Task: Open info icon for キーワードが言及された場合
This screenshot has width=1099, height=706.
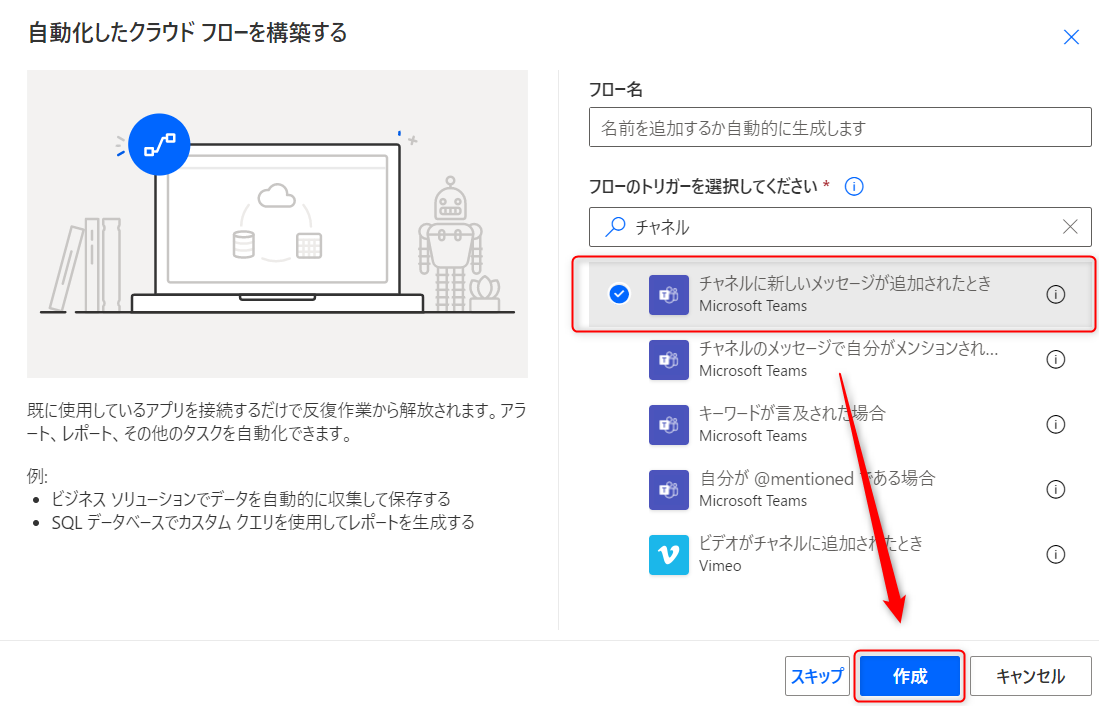Action: [x=1056, y=424]
